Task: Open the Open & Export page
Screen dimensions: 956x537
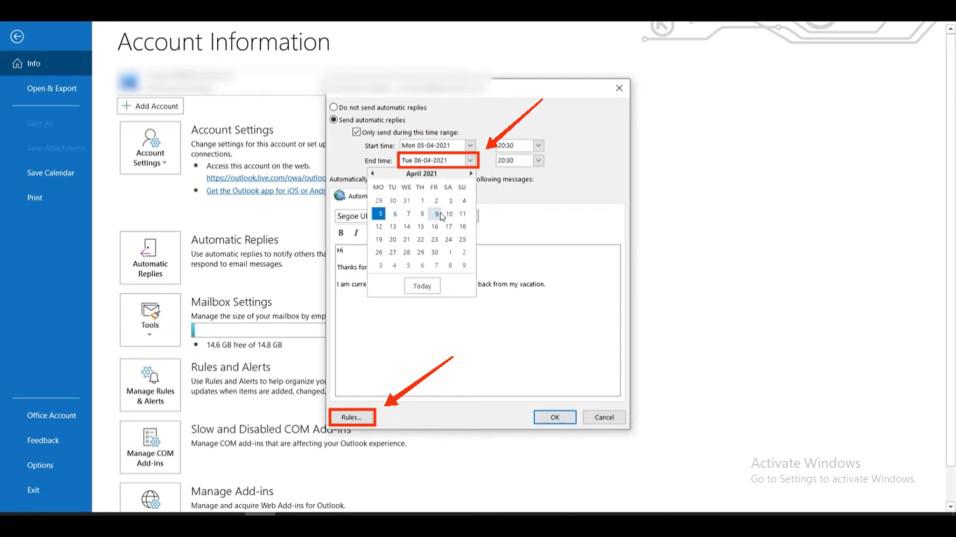Action: pyautogui.click(x=52, y=88)
